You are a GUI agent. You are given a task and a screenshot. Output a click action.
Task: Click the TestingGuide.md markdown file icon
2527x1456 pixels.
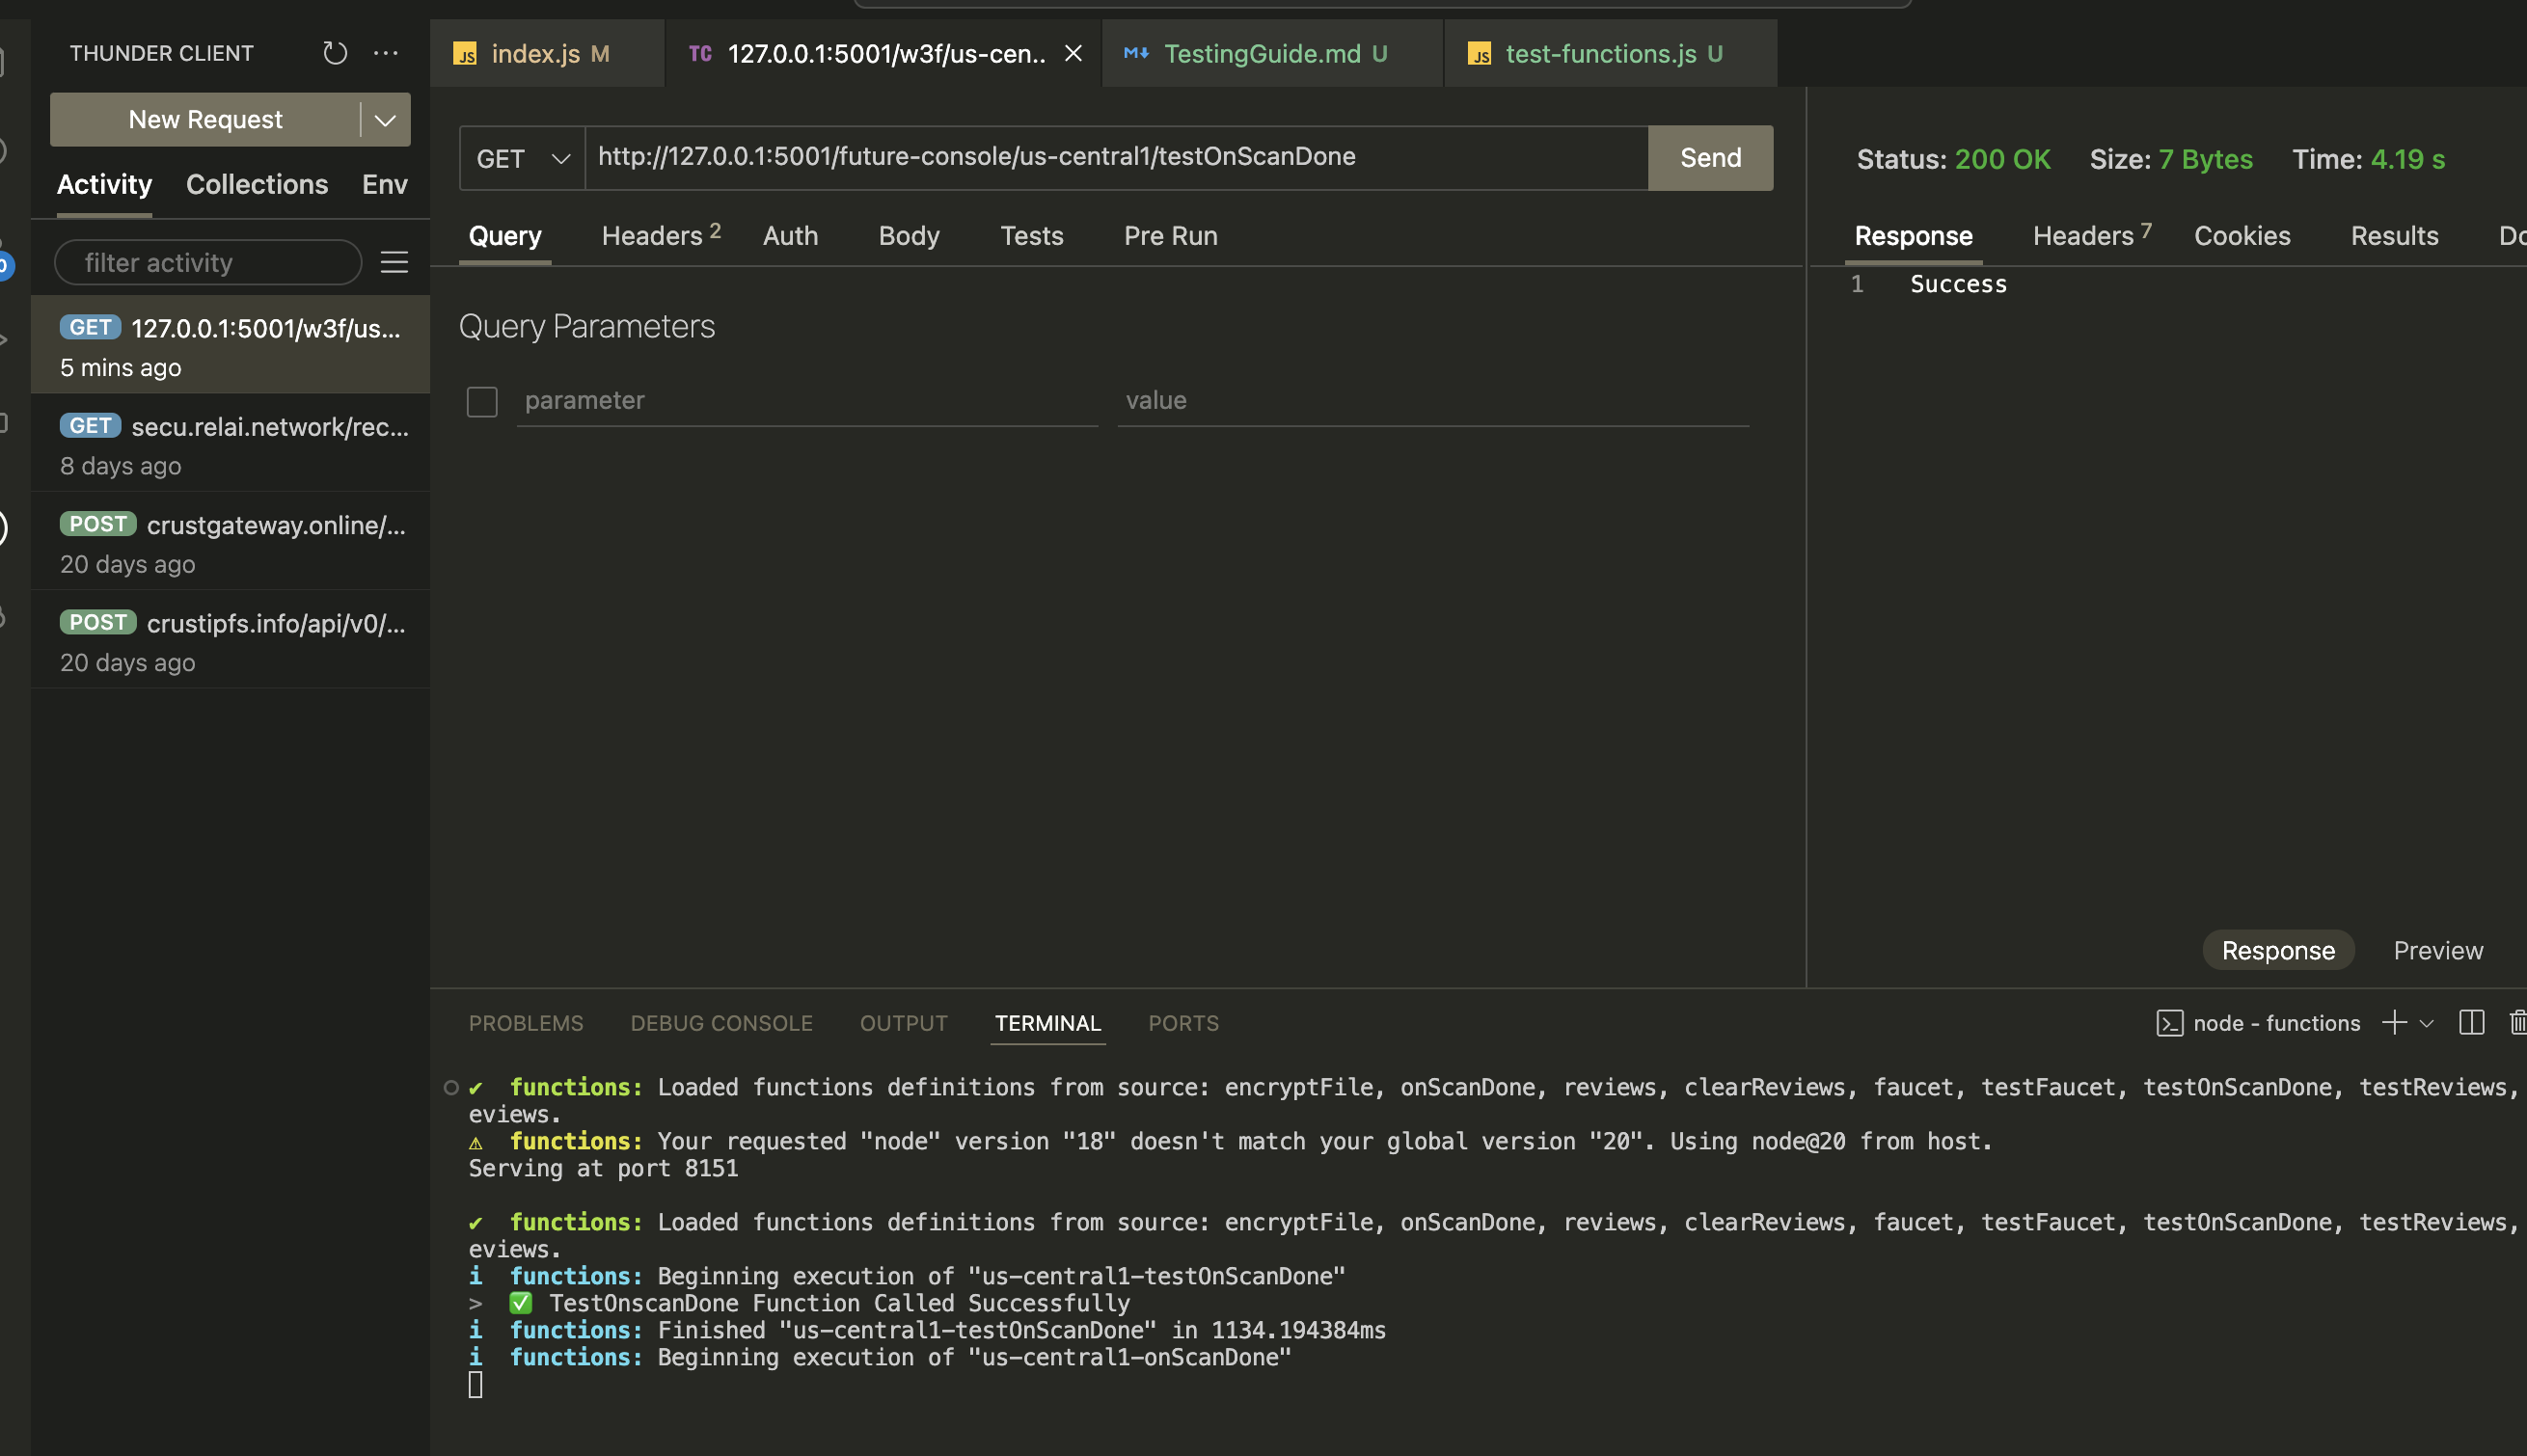tap(1136, 53)
